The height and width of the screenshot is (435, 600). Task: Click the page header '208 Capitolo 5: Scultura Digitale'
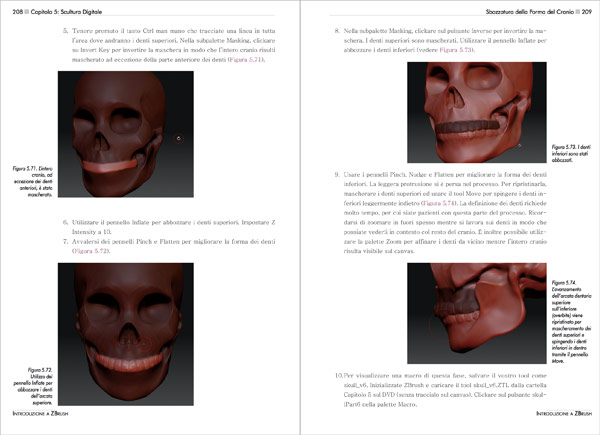click(57, 12)
